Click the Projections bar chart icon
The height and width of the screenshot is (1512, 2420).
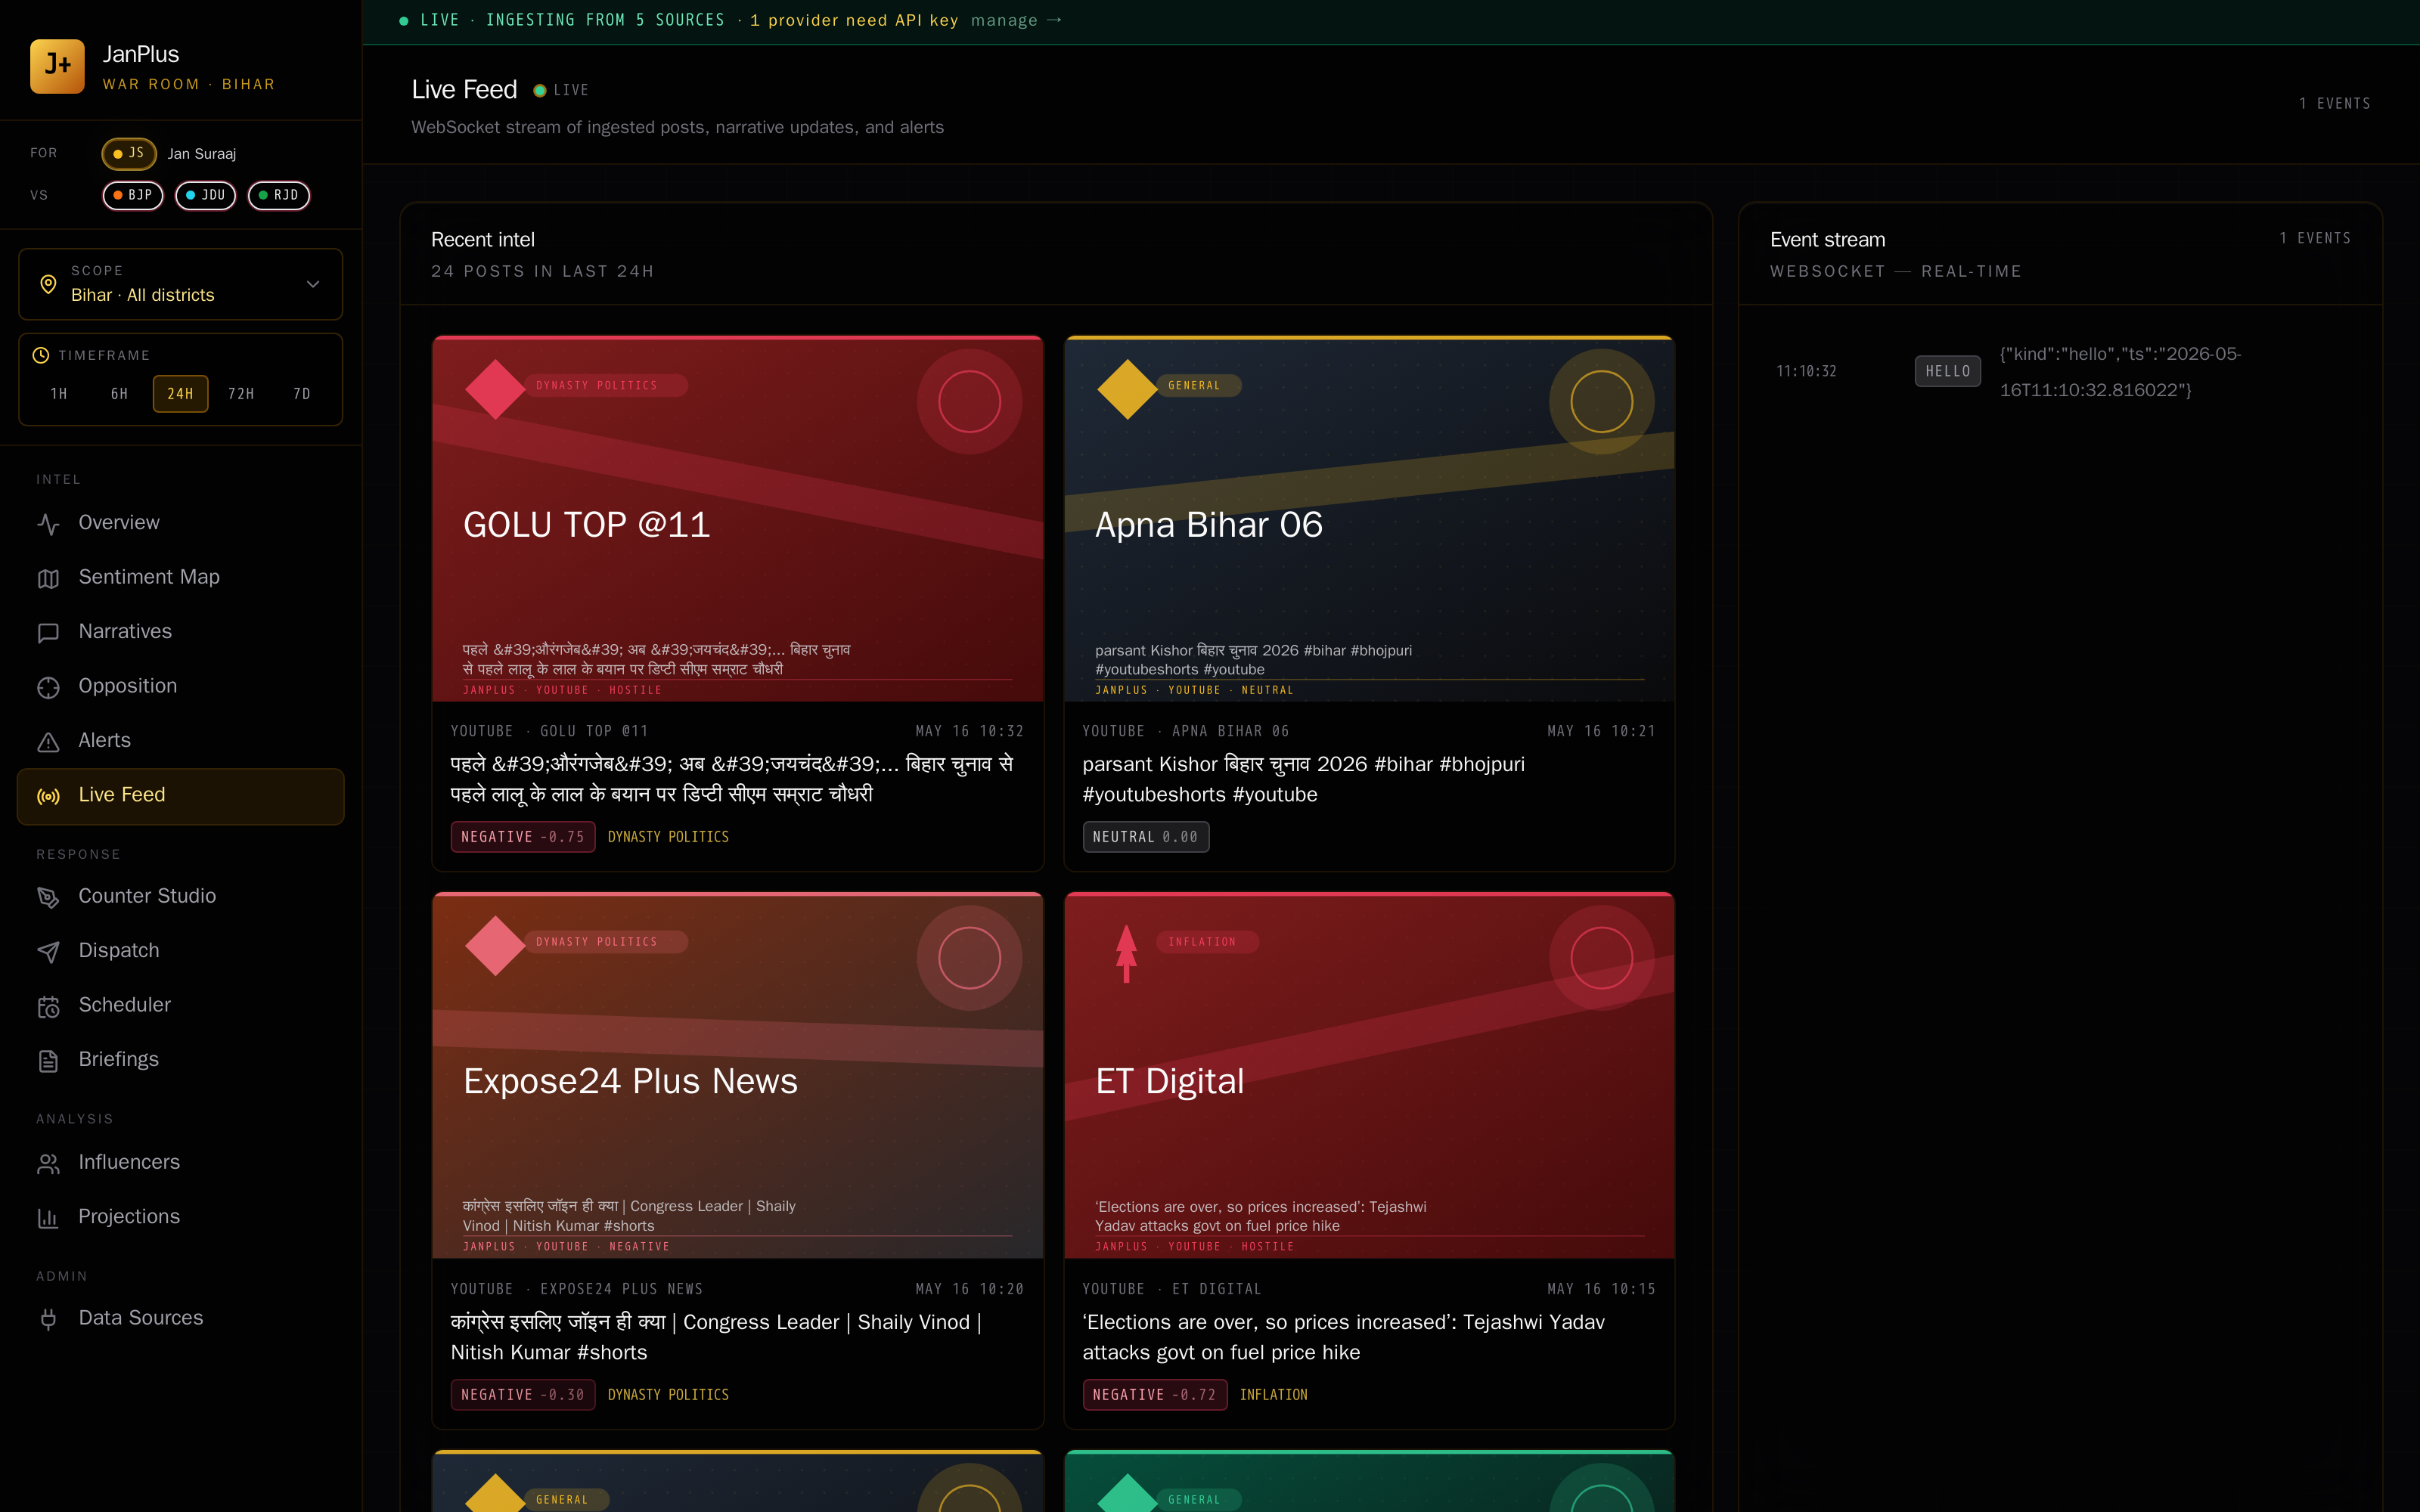click(x=48, y=1217)
